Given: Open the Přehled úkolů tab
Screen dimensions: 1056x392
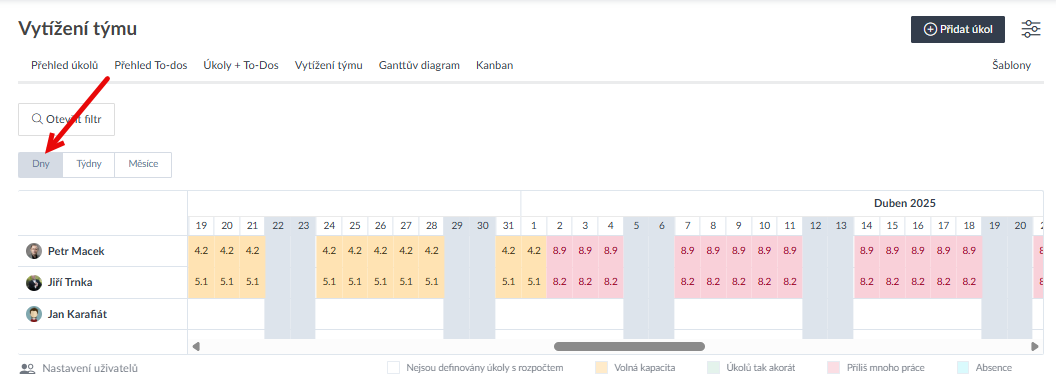Looking at the screenshot, I should [65, 65].
